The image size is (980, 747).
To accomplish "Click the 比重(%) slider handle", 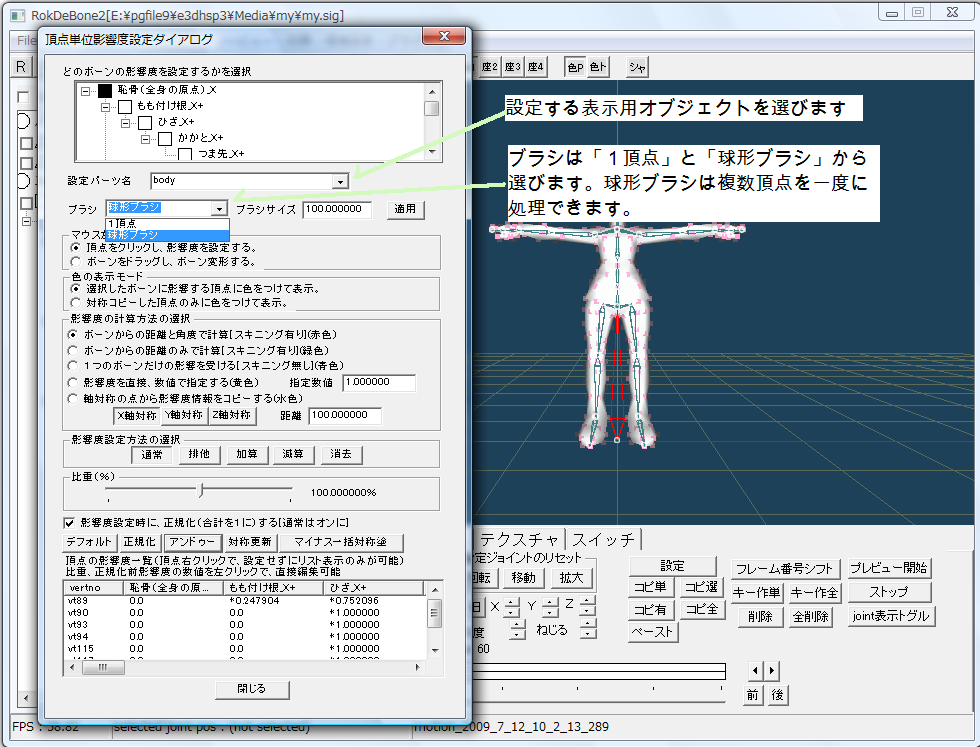I will (201, 490).
